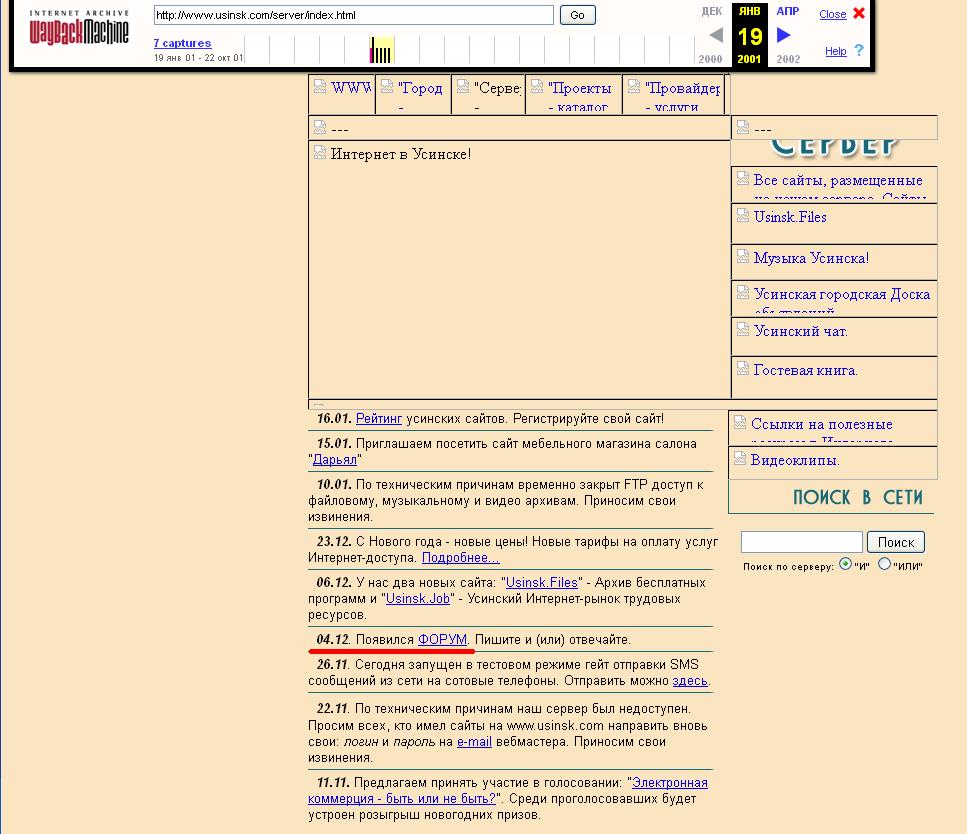Click broken image icon beside Видеоклипы
Viewport: 967px width, 834px height.
click(x=740, y=458)
